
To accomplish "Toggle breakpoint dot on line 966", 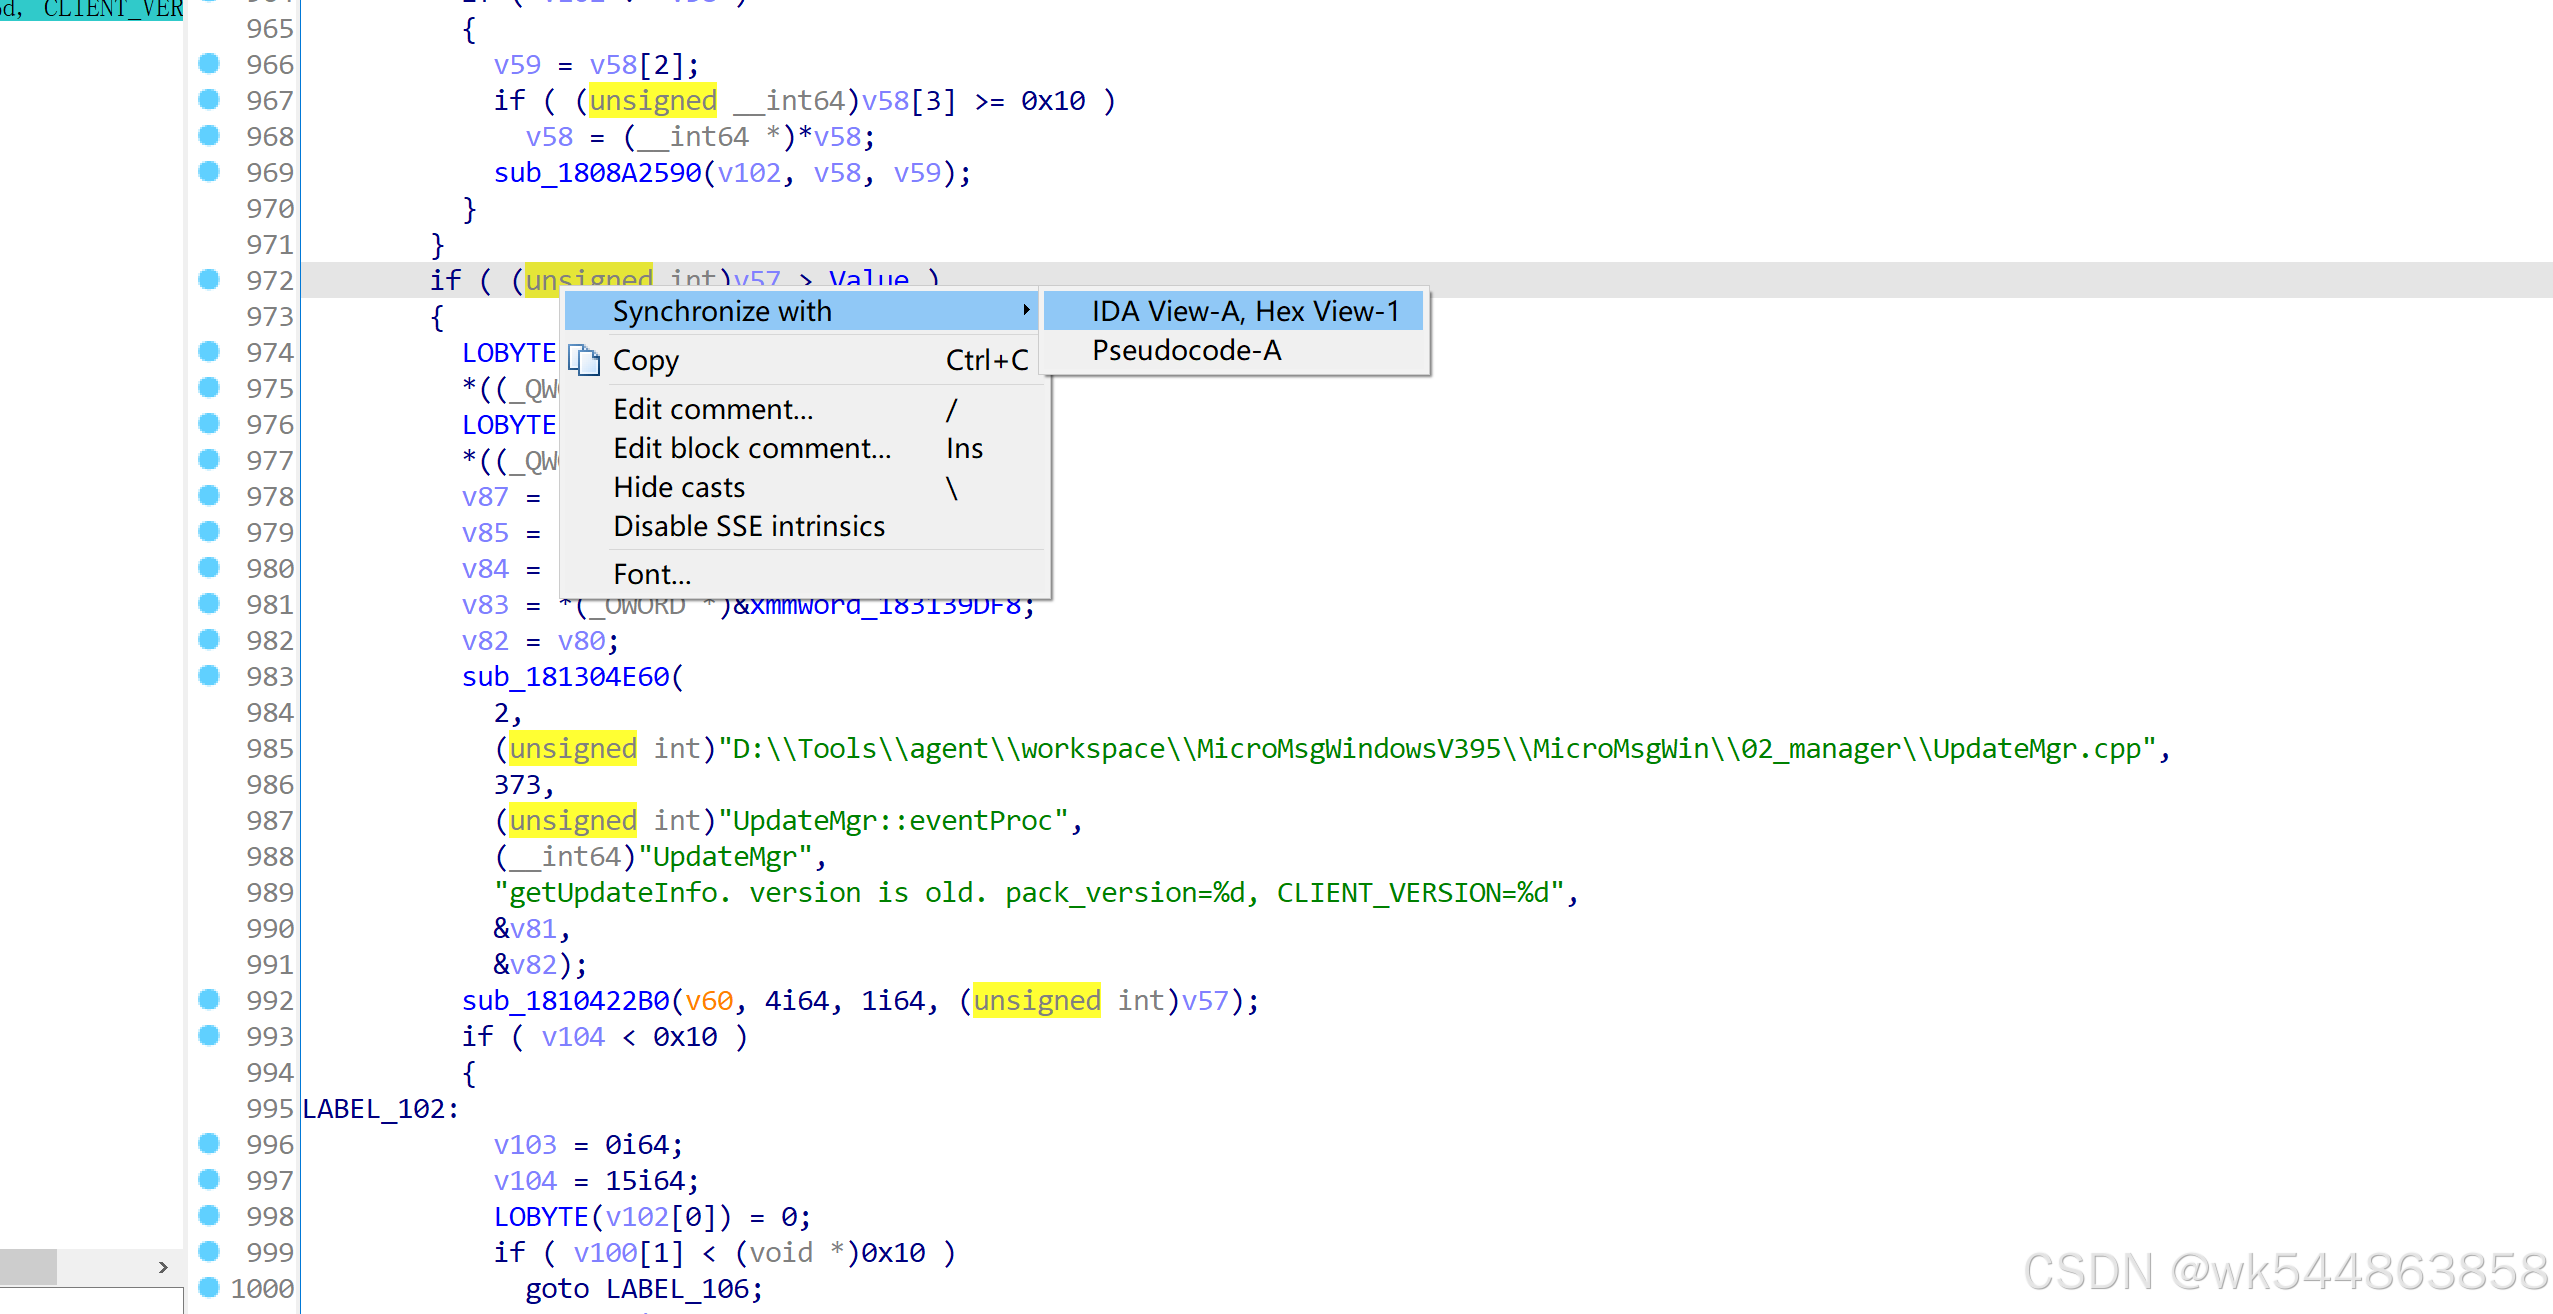I will pyautogui.click(x=209, y=64).
